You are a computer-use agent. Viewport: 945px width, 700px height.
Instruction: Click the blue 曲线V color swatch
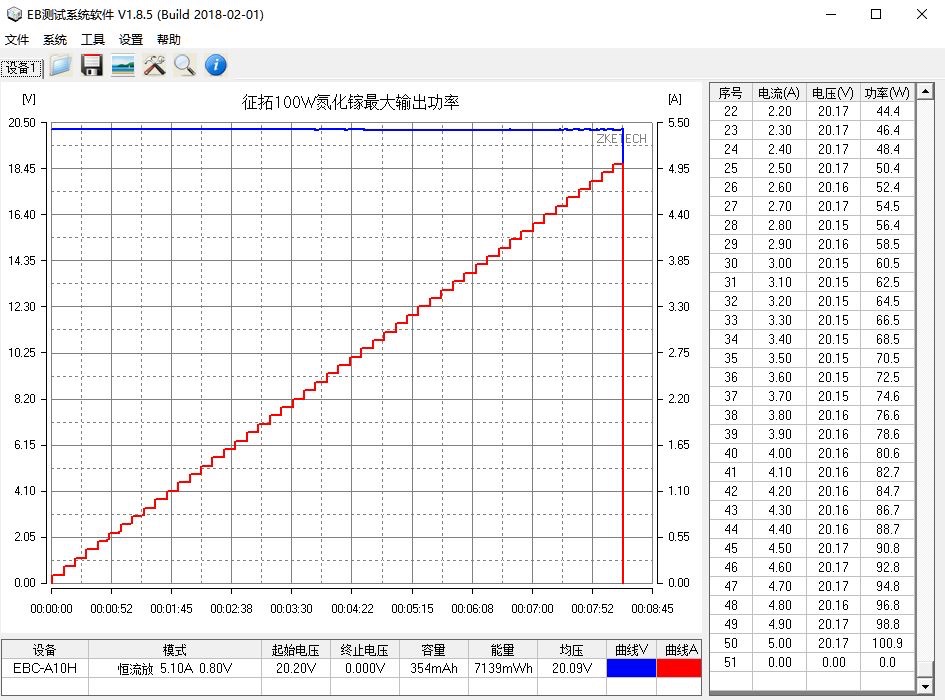tap(631, 668)
